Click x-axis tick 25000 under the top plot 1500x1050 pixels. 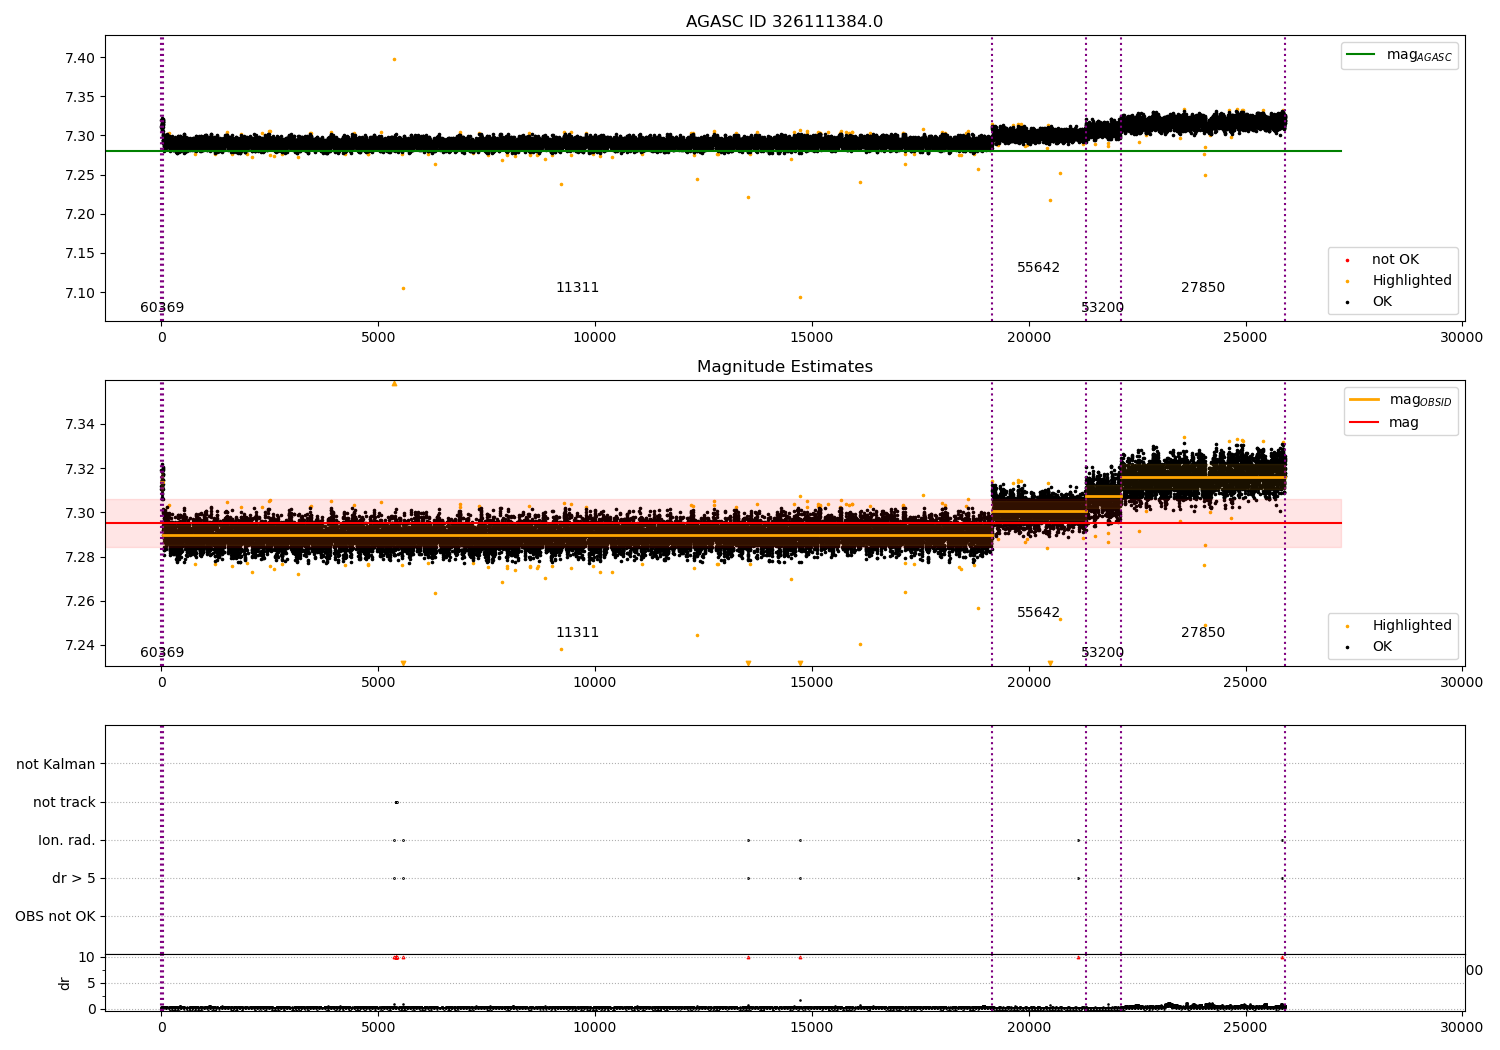pos(1245,338)
